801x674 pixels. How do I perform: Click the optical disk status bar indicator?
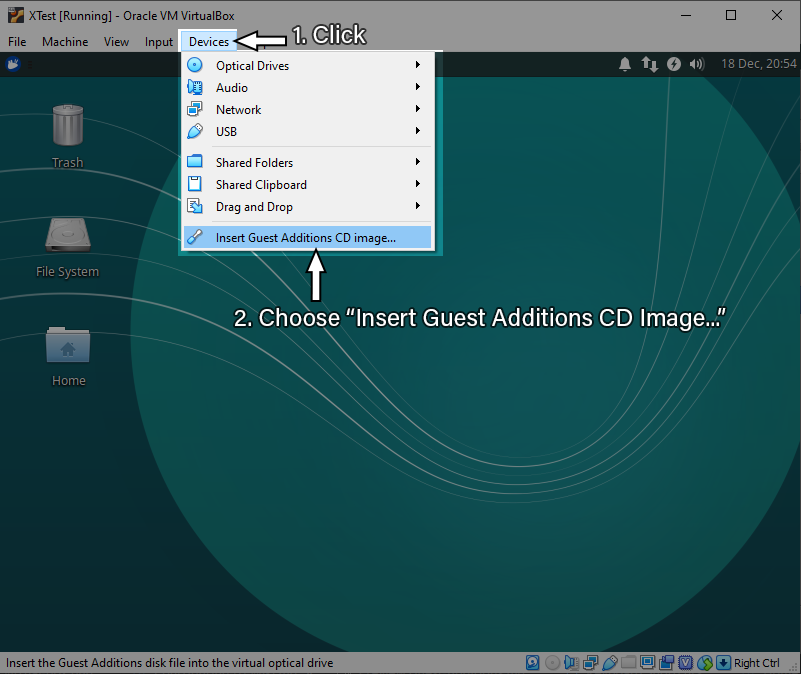coord(552,663)
